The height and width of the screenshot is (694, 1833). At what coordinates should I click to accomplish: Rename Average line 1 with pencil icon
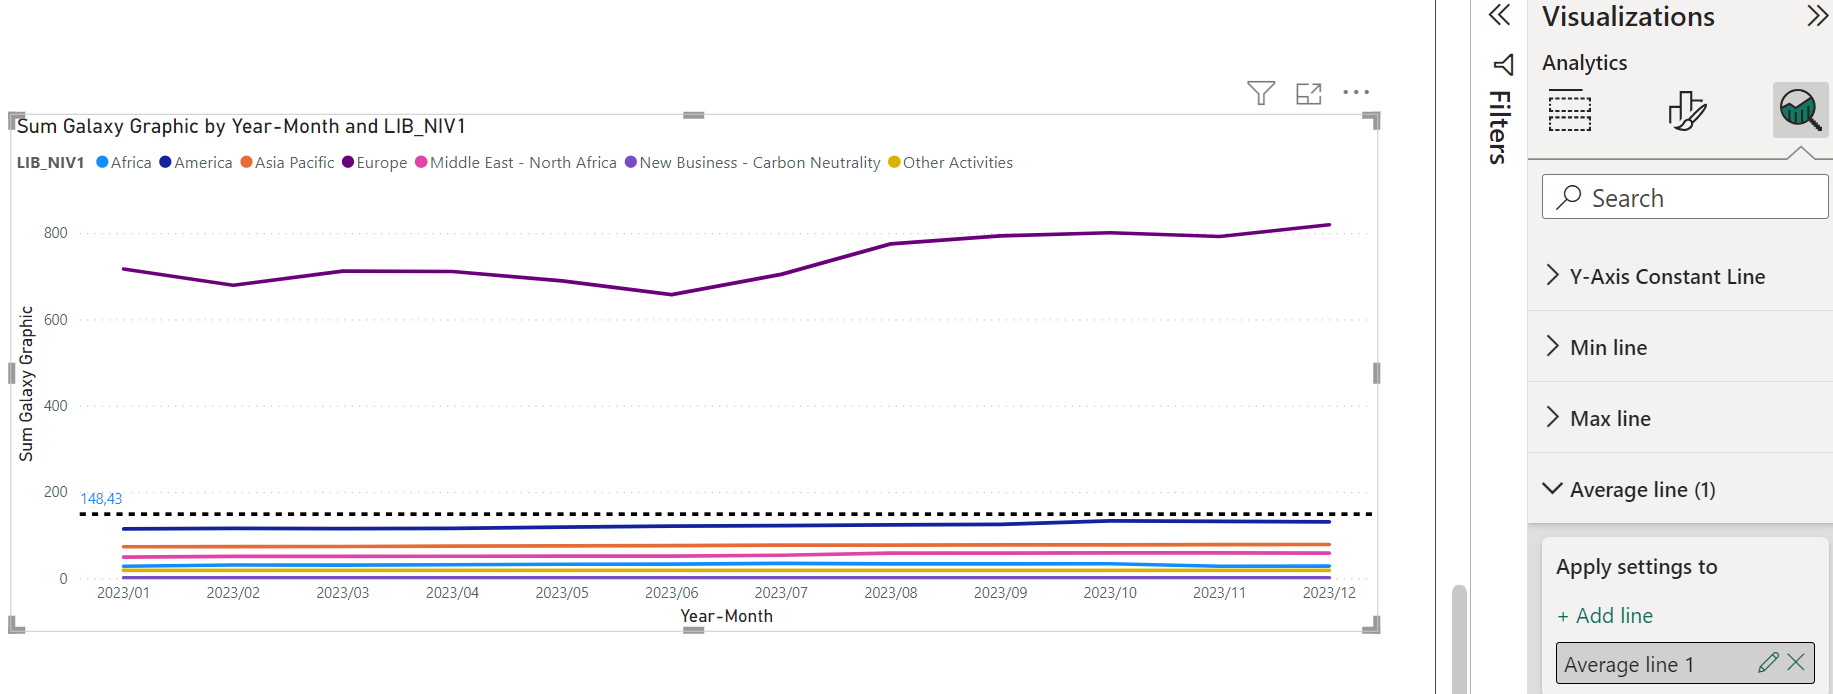coord(1768,662)
